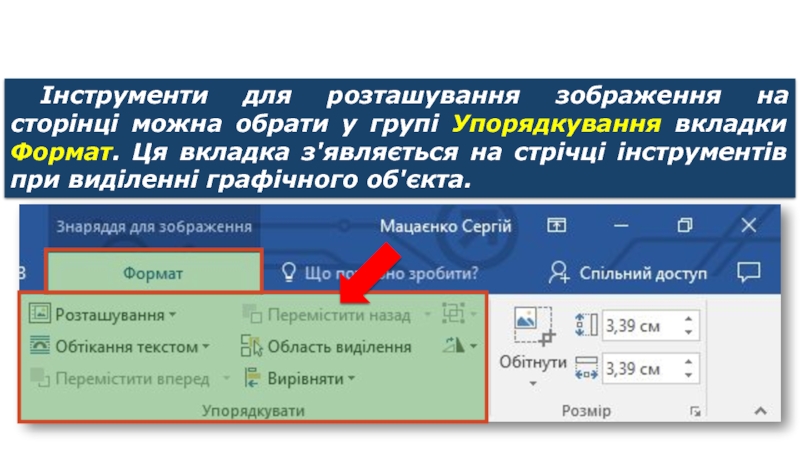
Task: Close the Word window
Action: tap(748, 225)
